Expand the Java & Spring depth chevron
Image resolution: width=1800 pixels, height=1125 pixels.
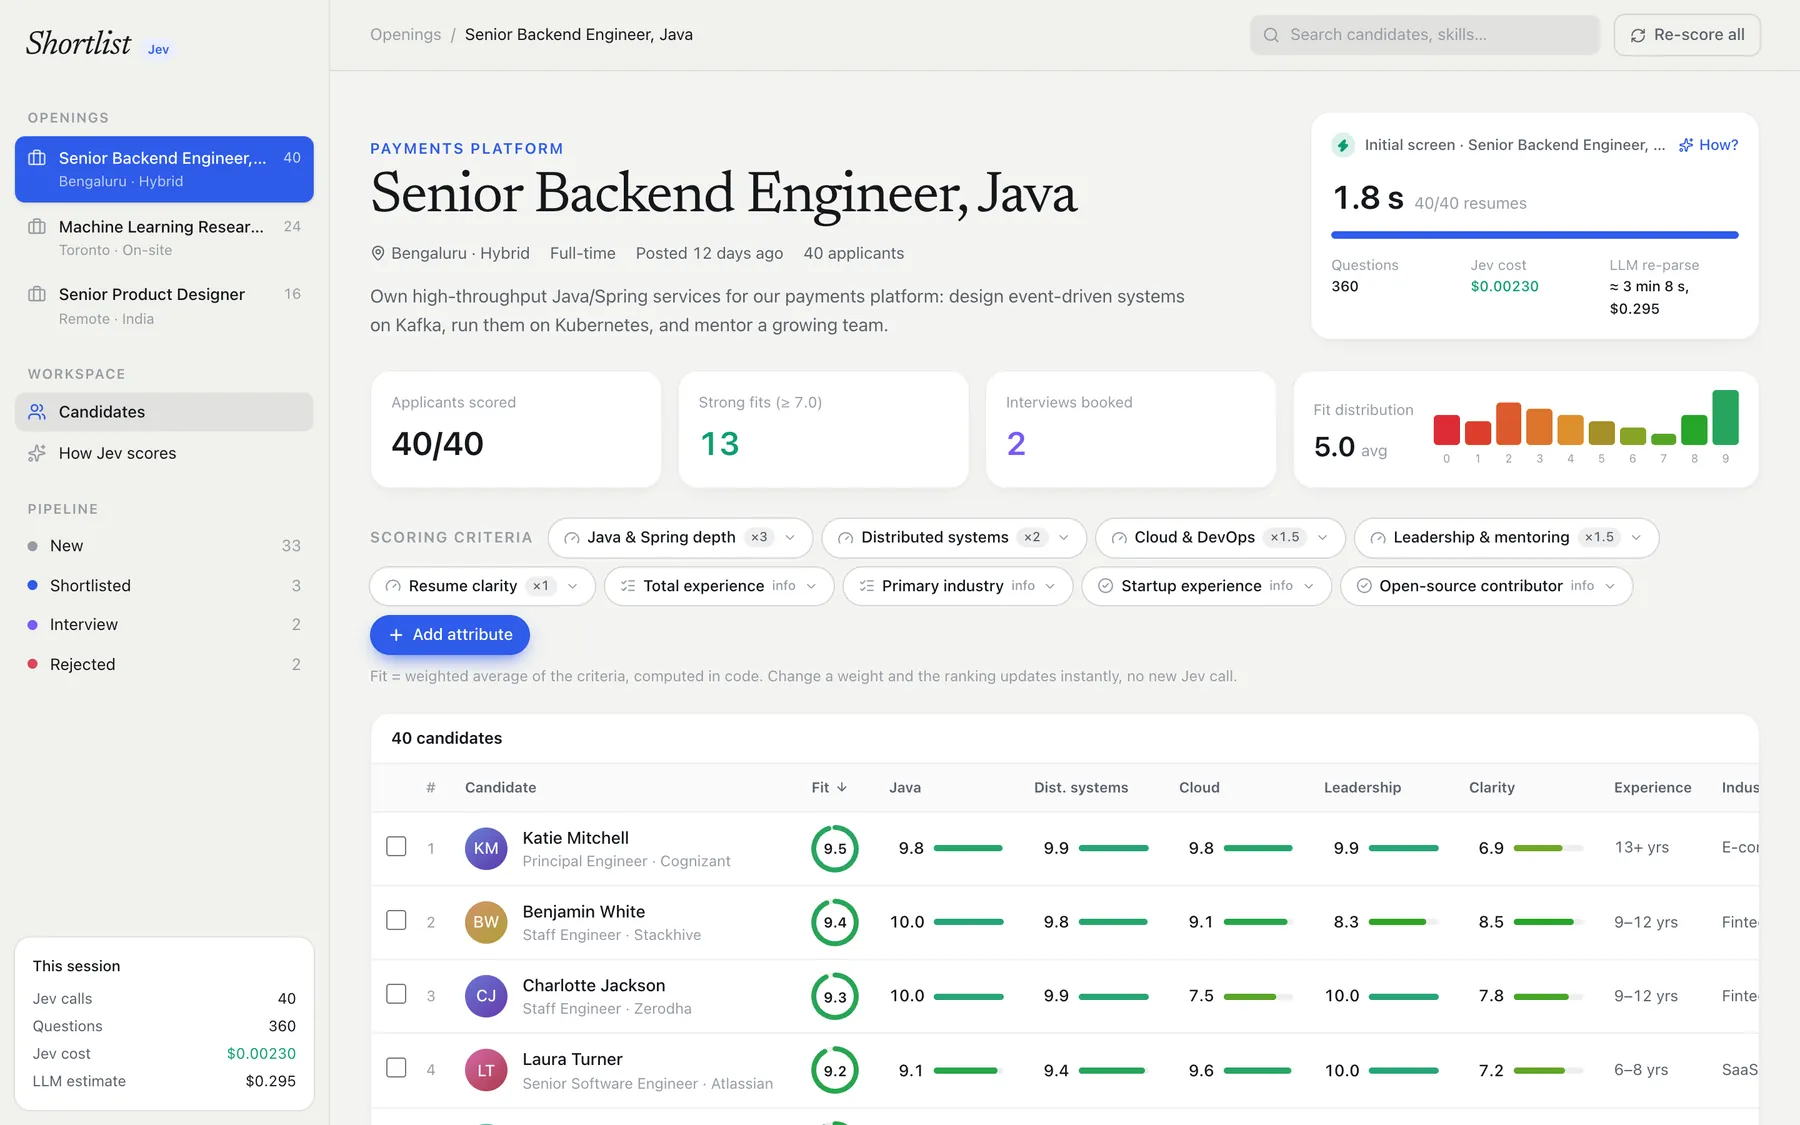click(x=790, y=538)
